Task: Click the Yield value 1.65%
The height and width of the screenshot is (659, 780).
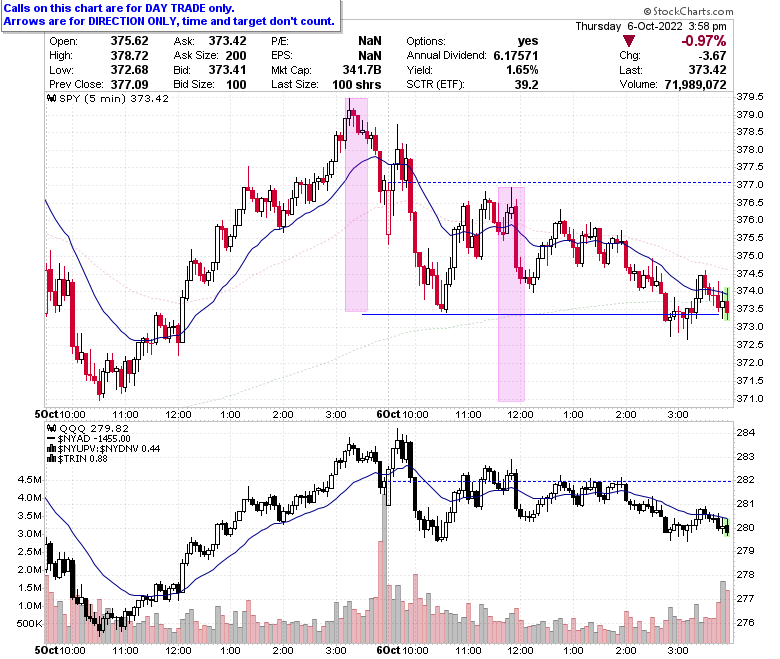Action: [522, 70]
